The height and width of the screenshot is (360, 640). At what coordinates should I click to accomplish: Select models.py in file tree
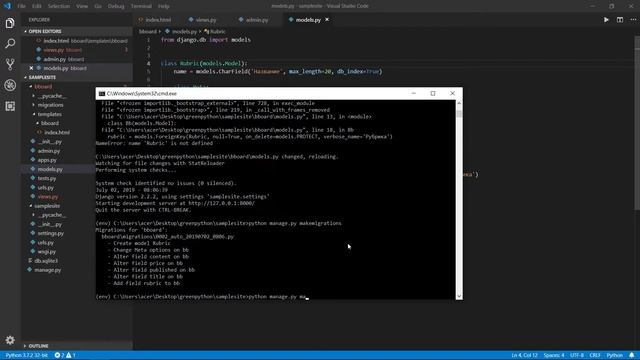pyautogui.click(x=50, y=169)
